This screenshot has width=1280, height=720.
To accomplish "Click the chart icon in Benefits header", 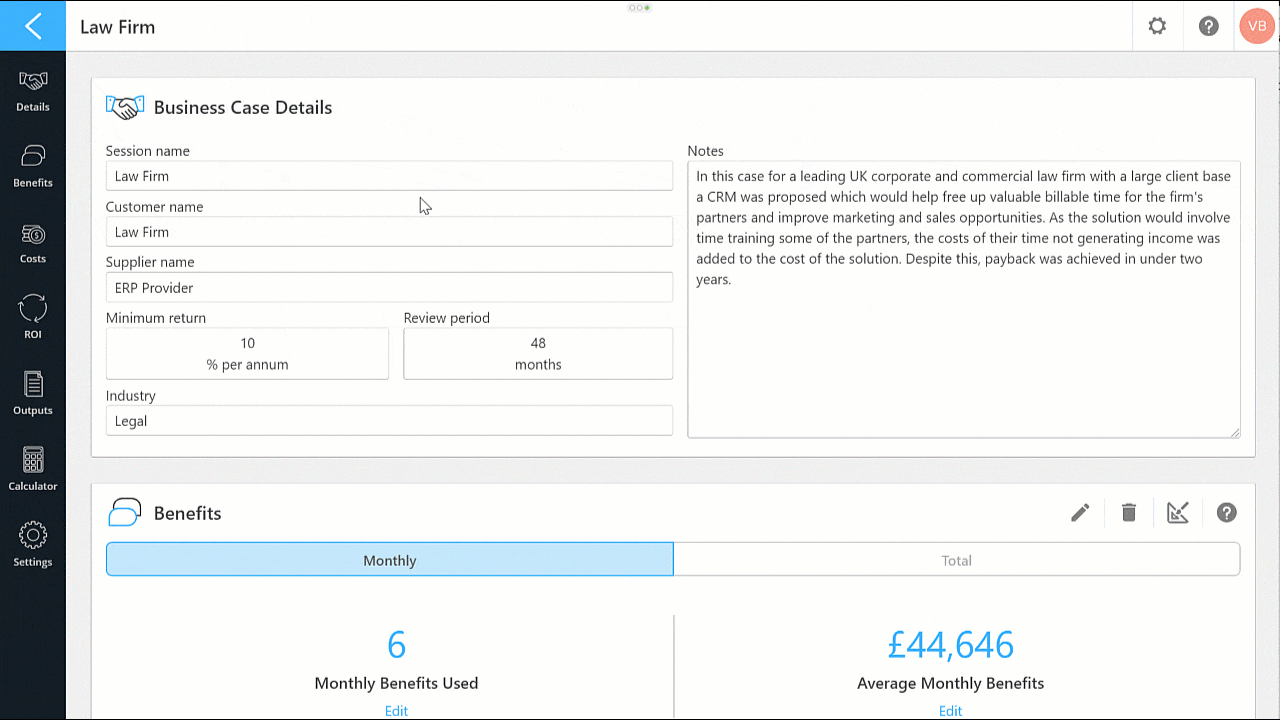I will point(1178,513).
